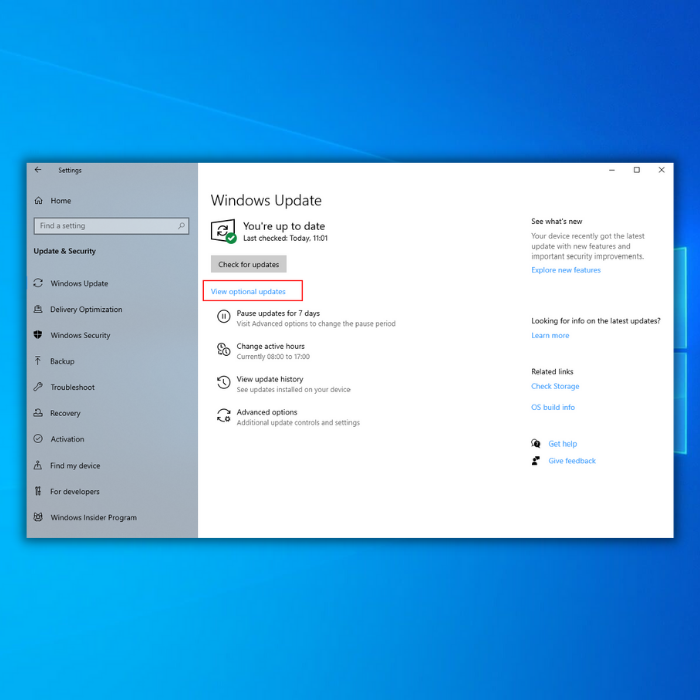Minimize the Settings window

pyautogui.click(x=612, y=170)
